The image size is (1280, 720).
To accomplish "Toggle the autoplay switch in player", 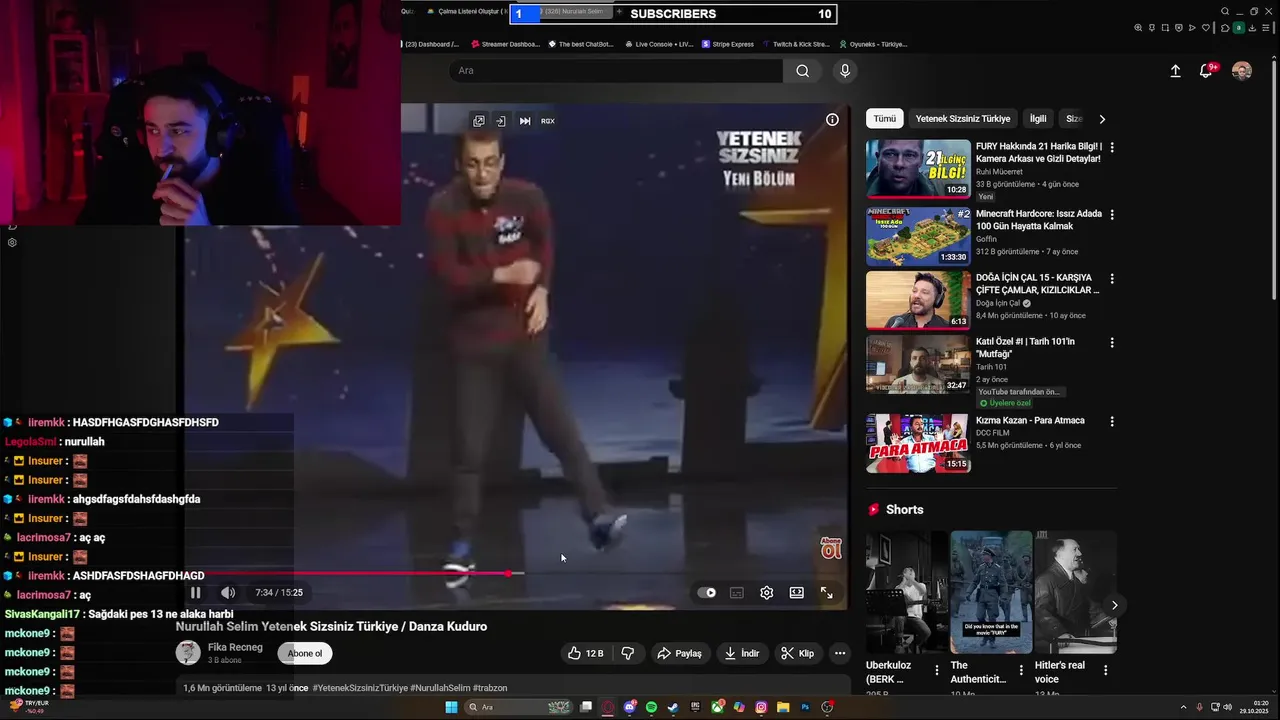I will coord(707,592).
